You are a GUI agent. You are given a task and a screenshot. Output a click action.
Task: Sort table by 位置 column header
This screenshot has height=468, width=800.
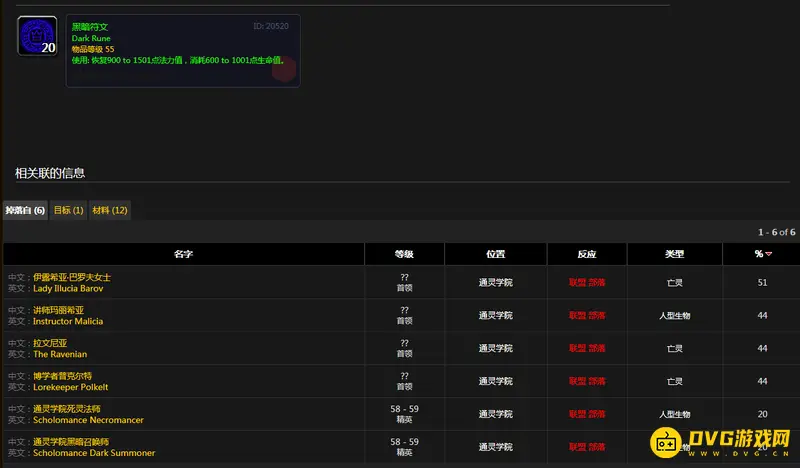click(495, 254)
